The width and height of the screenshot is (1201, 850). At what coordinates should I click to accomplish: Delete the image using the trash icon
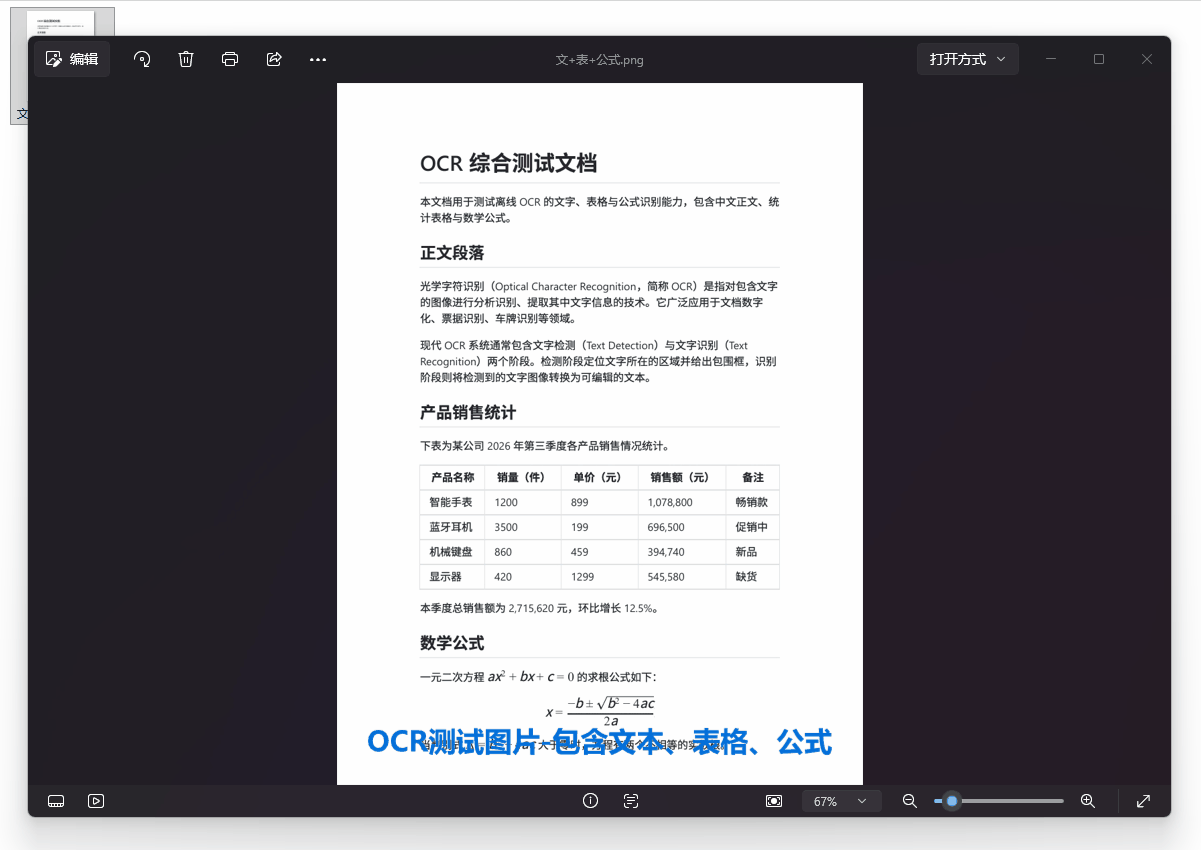pyautogui.click(x=186, y=59)
